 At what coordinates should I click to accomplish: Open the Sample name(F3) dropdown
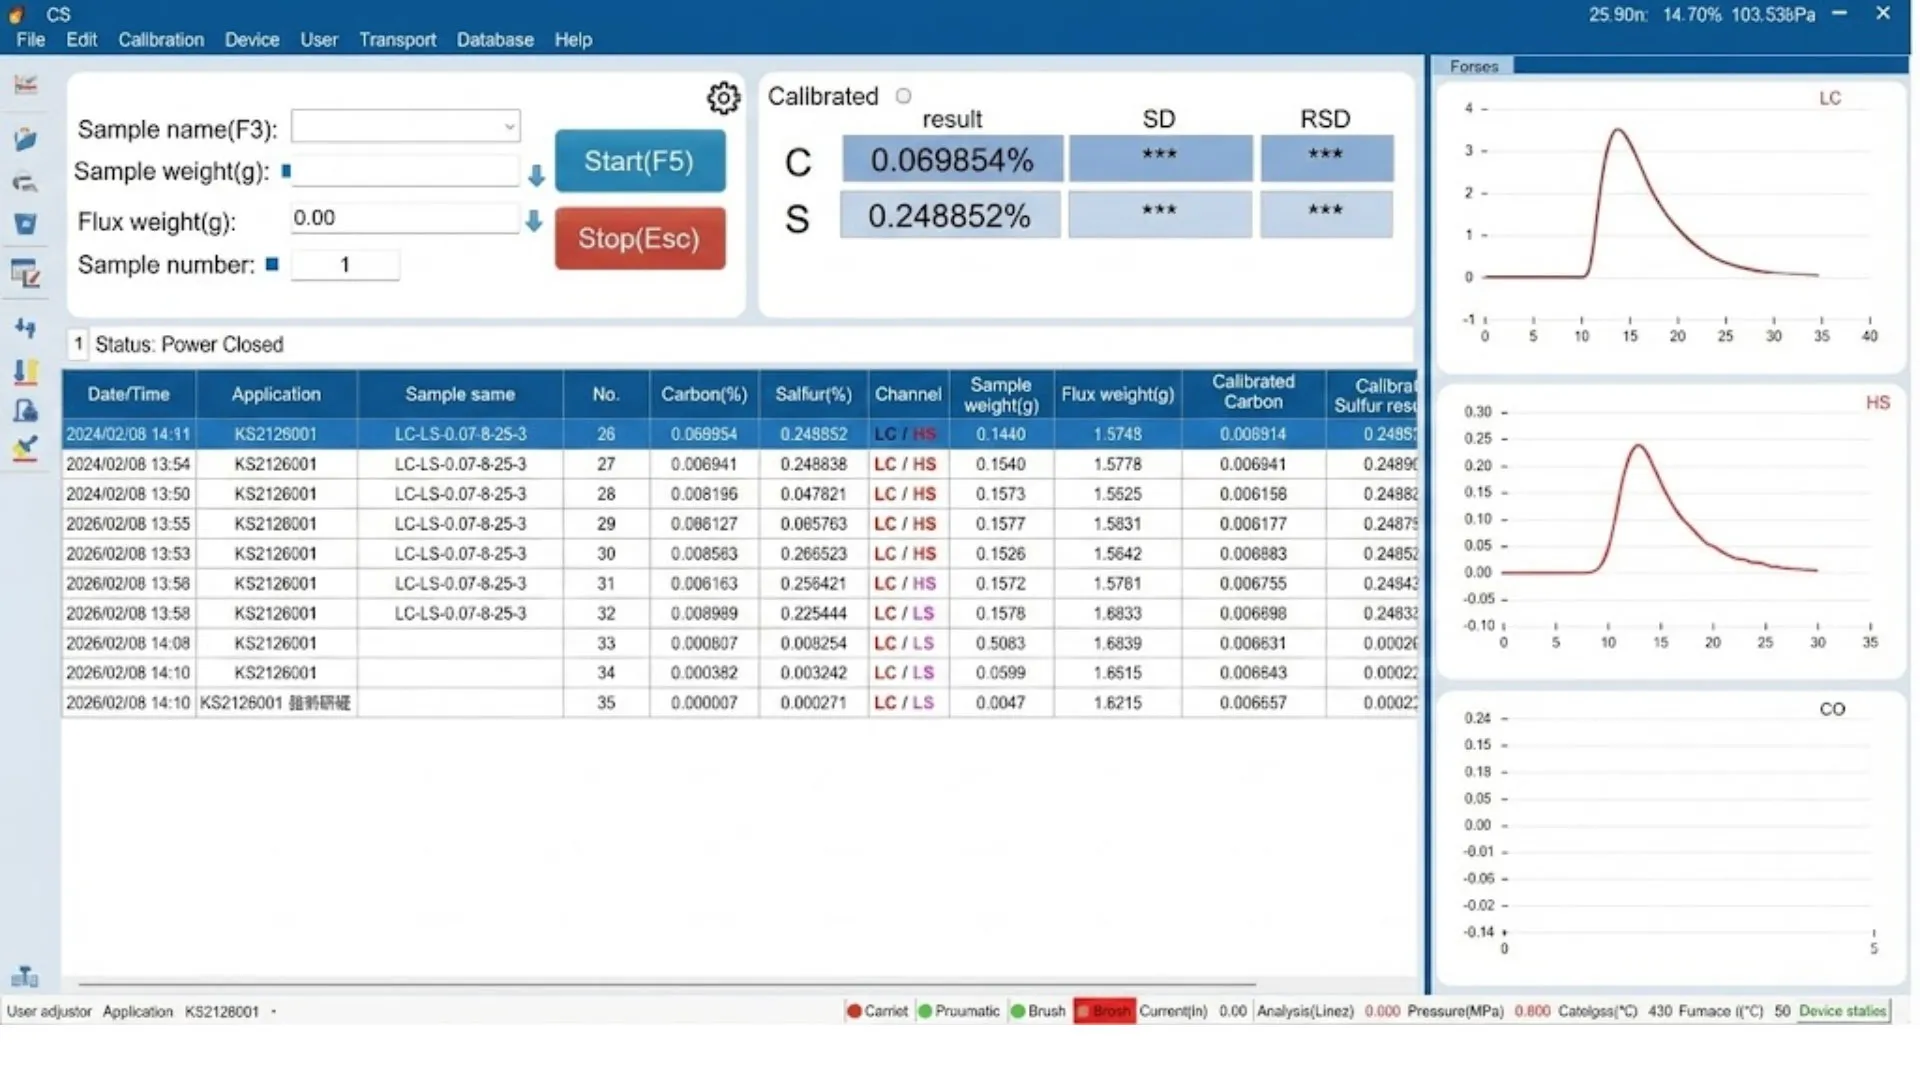coord(508,126)
